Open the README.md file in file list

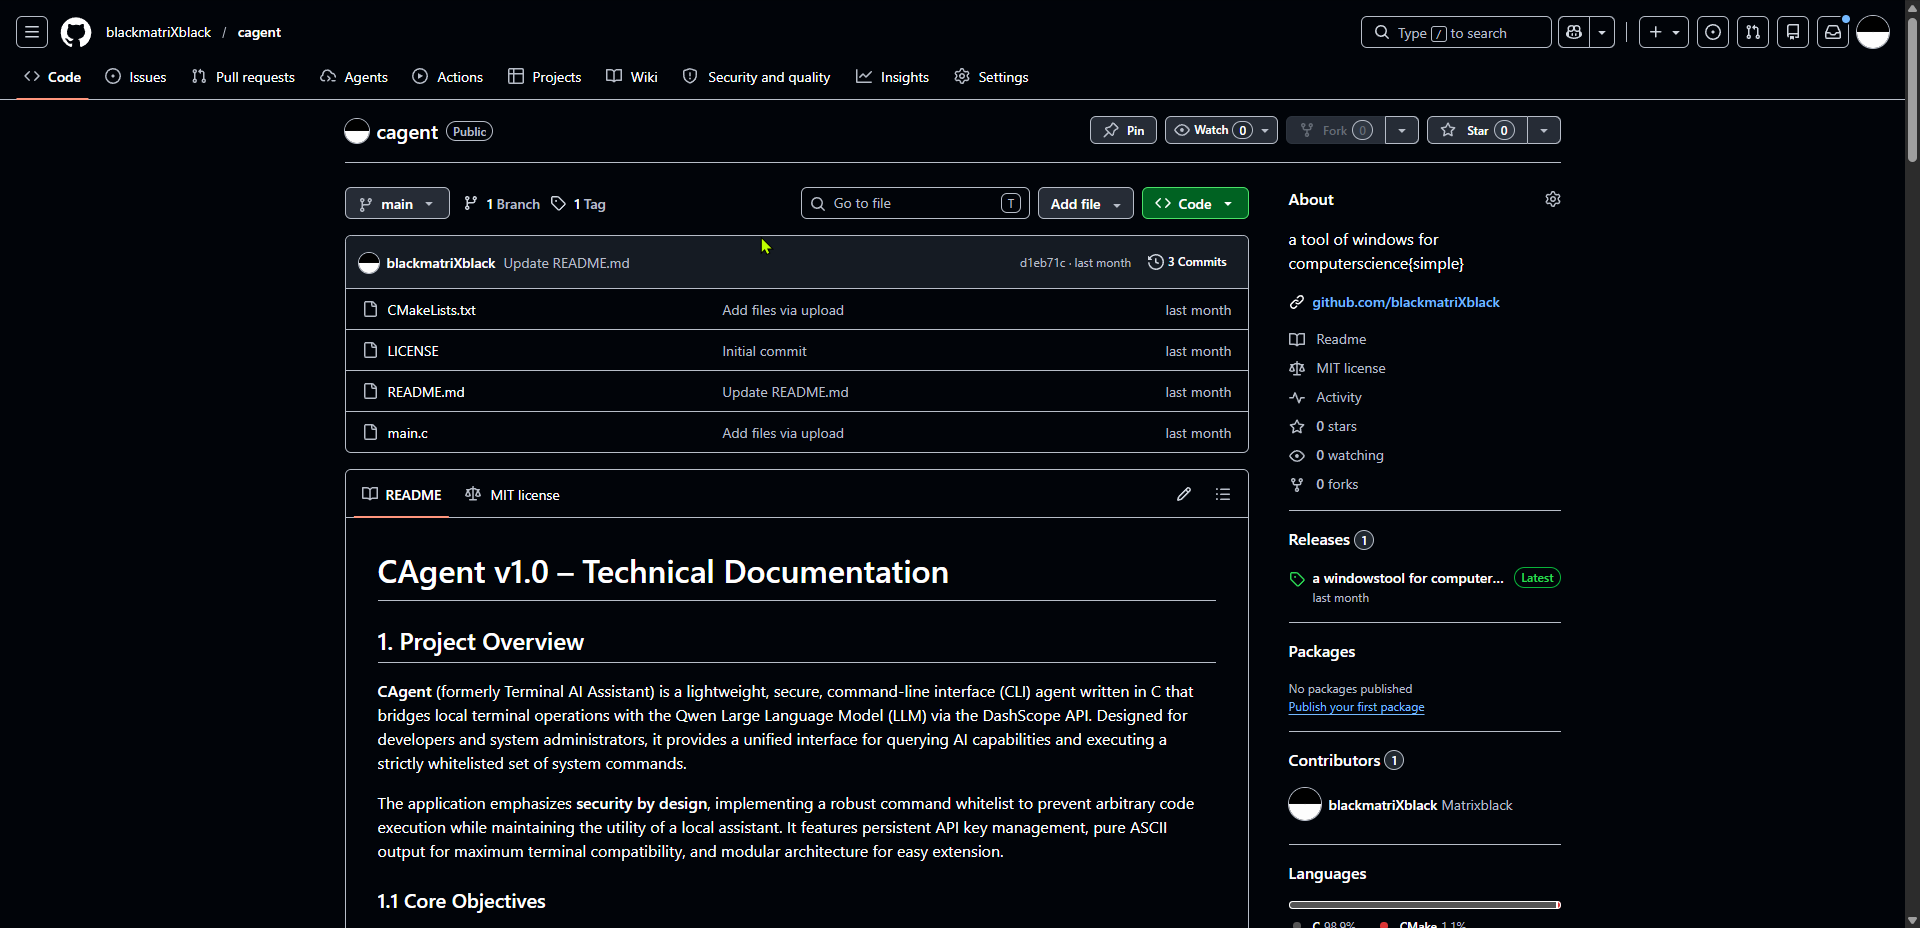tap(426, 392)
